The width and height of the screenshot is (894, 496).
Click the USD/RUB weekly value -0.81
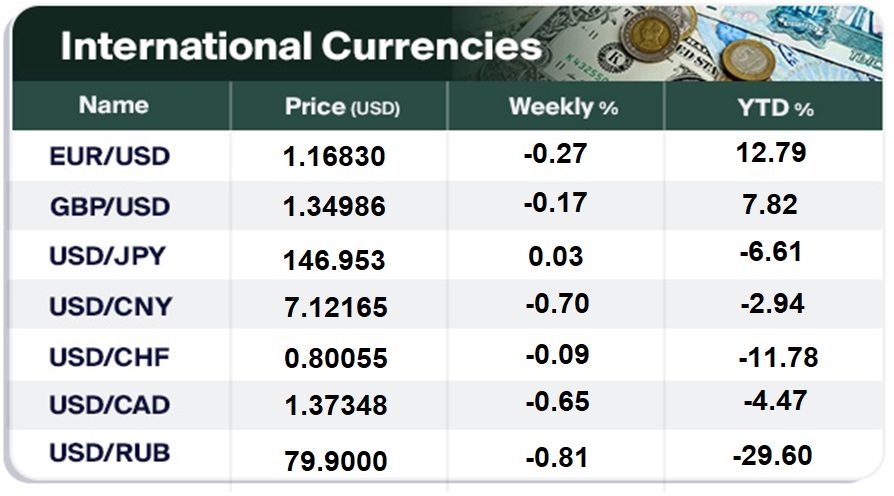(x=556, y=457)
